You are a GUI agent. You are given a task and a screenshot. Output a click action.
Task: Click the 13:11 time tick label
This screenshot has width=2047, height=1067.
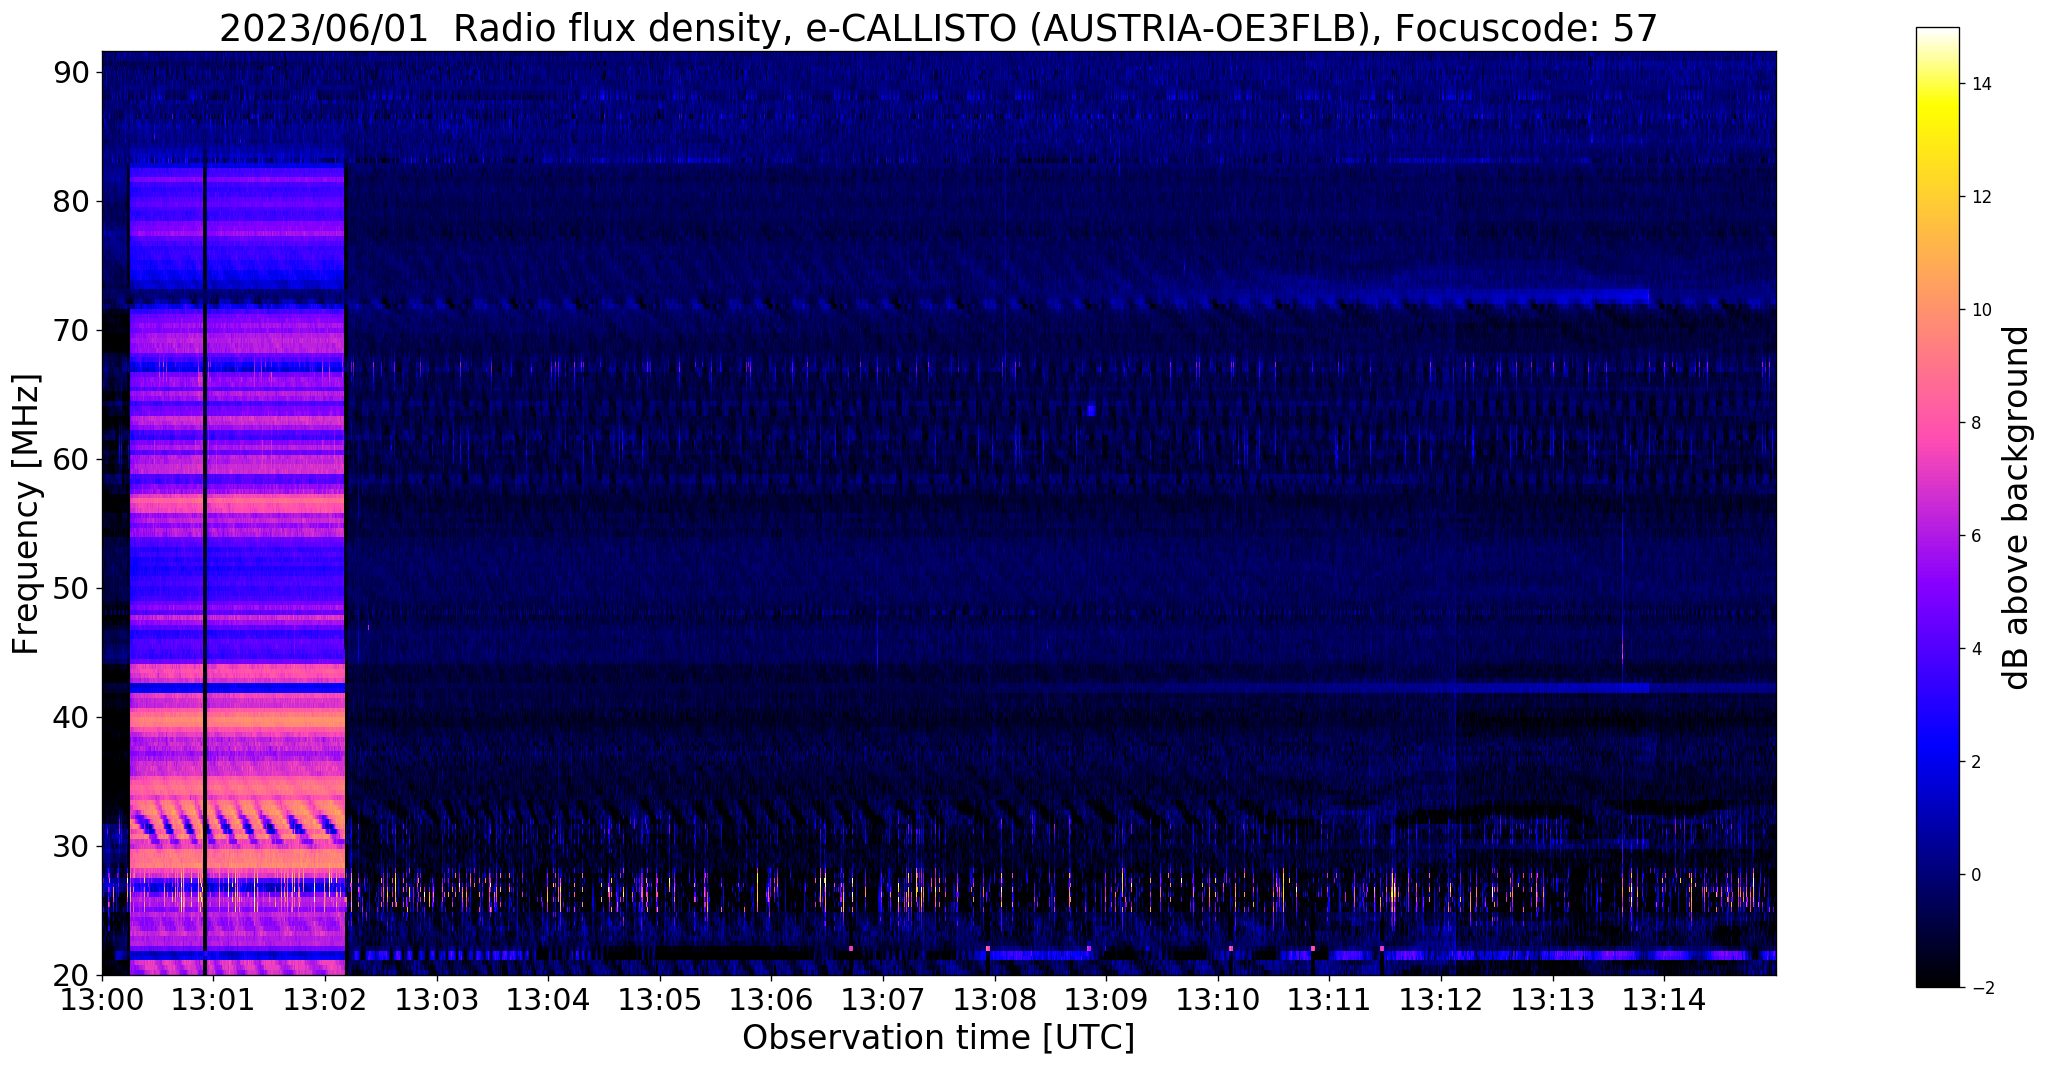point(1329,1000)
